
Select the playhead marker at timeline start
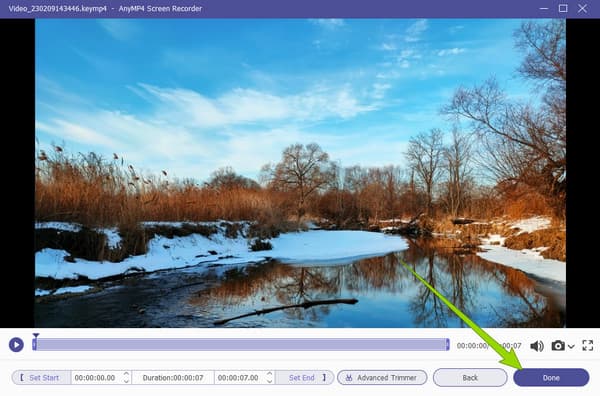coord(36,336)
